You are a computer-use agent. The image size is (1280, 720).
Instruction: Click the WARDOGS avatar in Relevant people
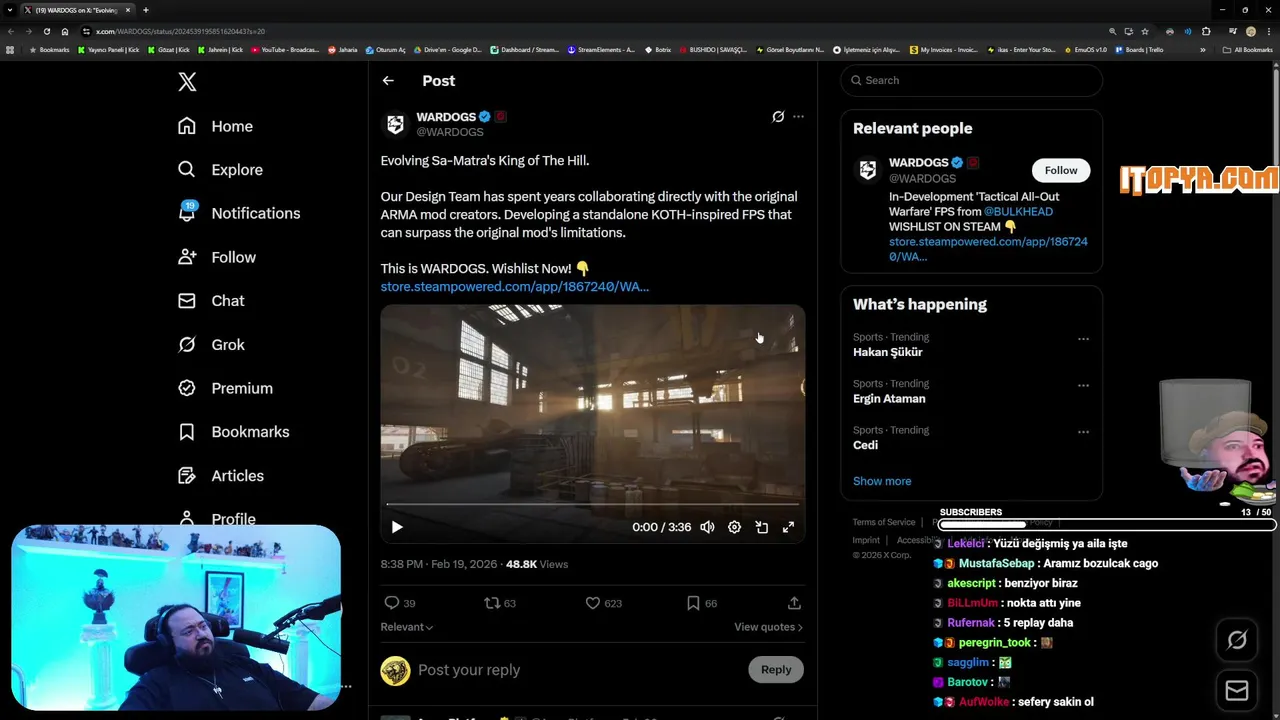click(867, 170)
